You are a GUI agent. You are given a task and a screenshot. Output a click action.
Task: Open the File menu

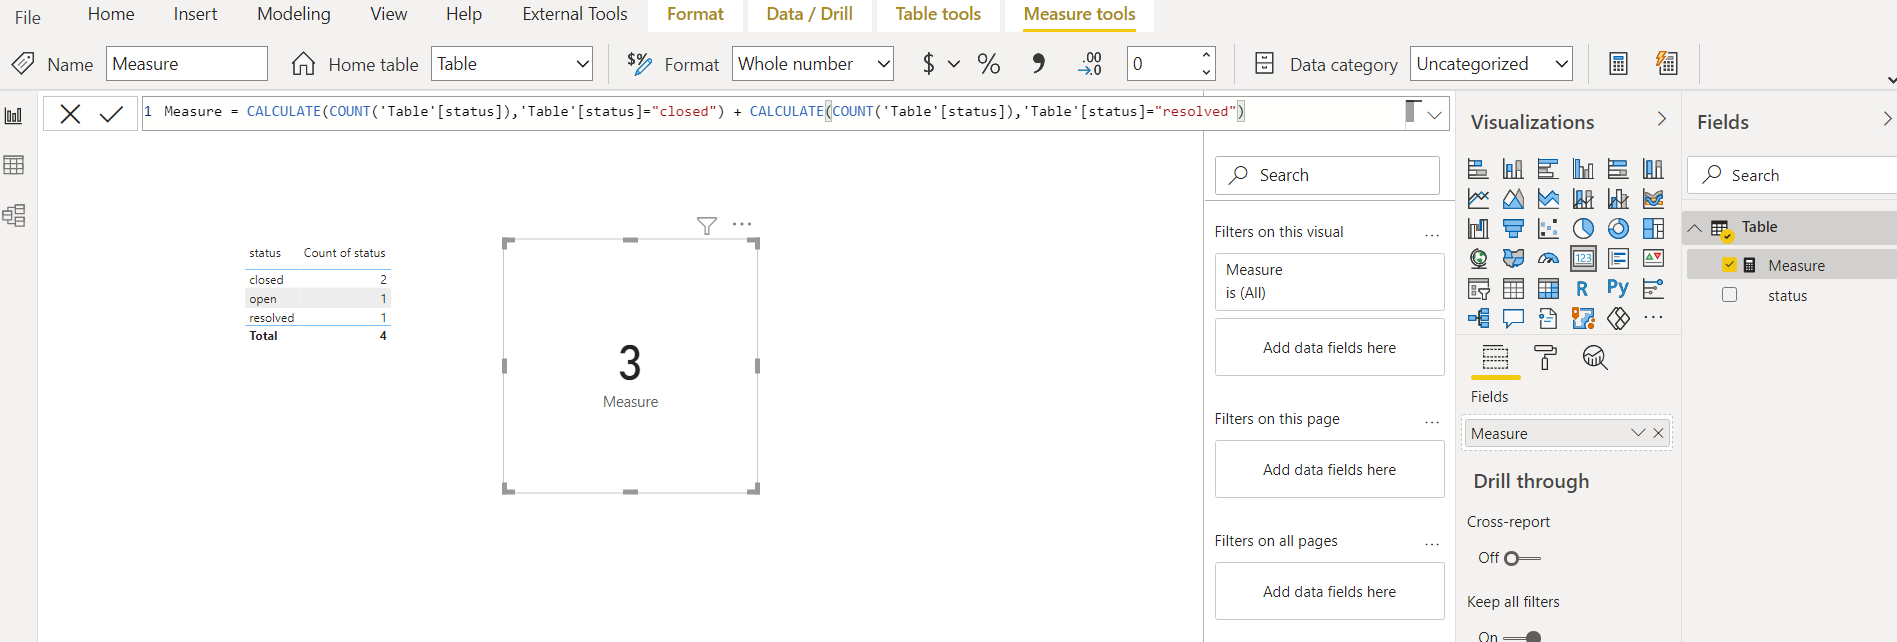[x=28, y=17]
